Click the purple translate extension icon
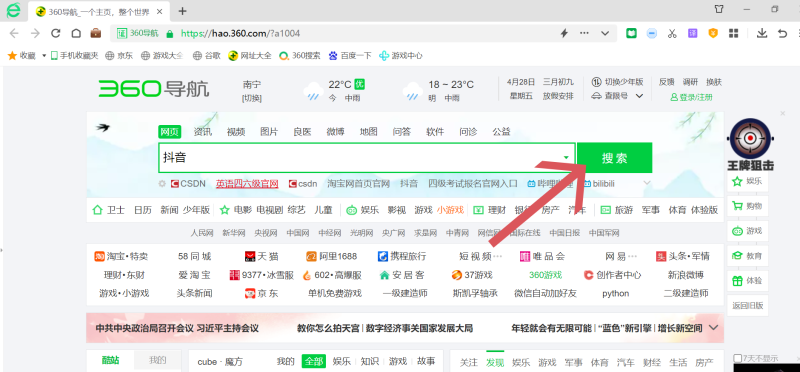Viewport: 800px width, 372px height. pyautogui.click(x=692, y=34)
